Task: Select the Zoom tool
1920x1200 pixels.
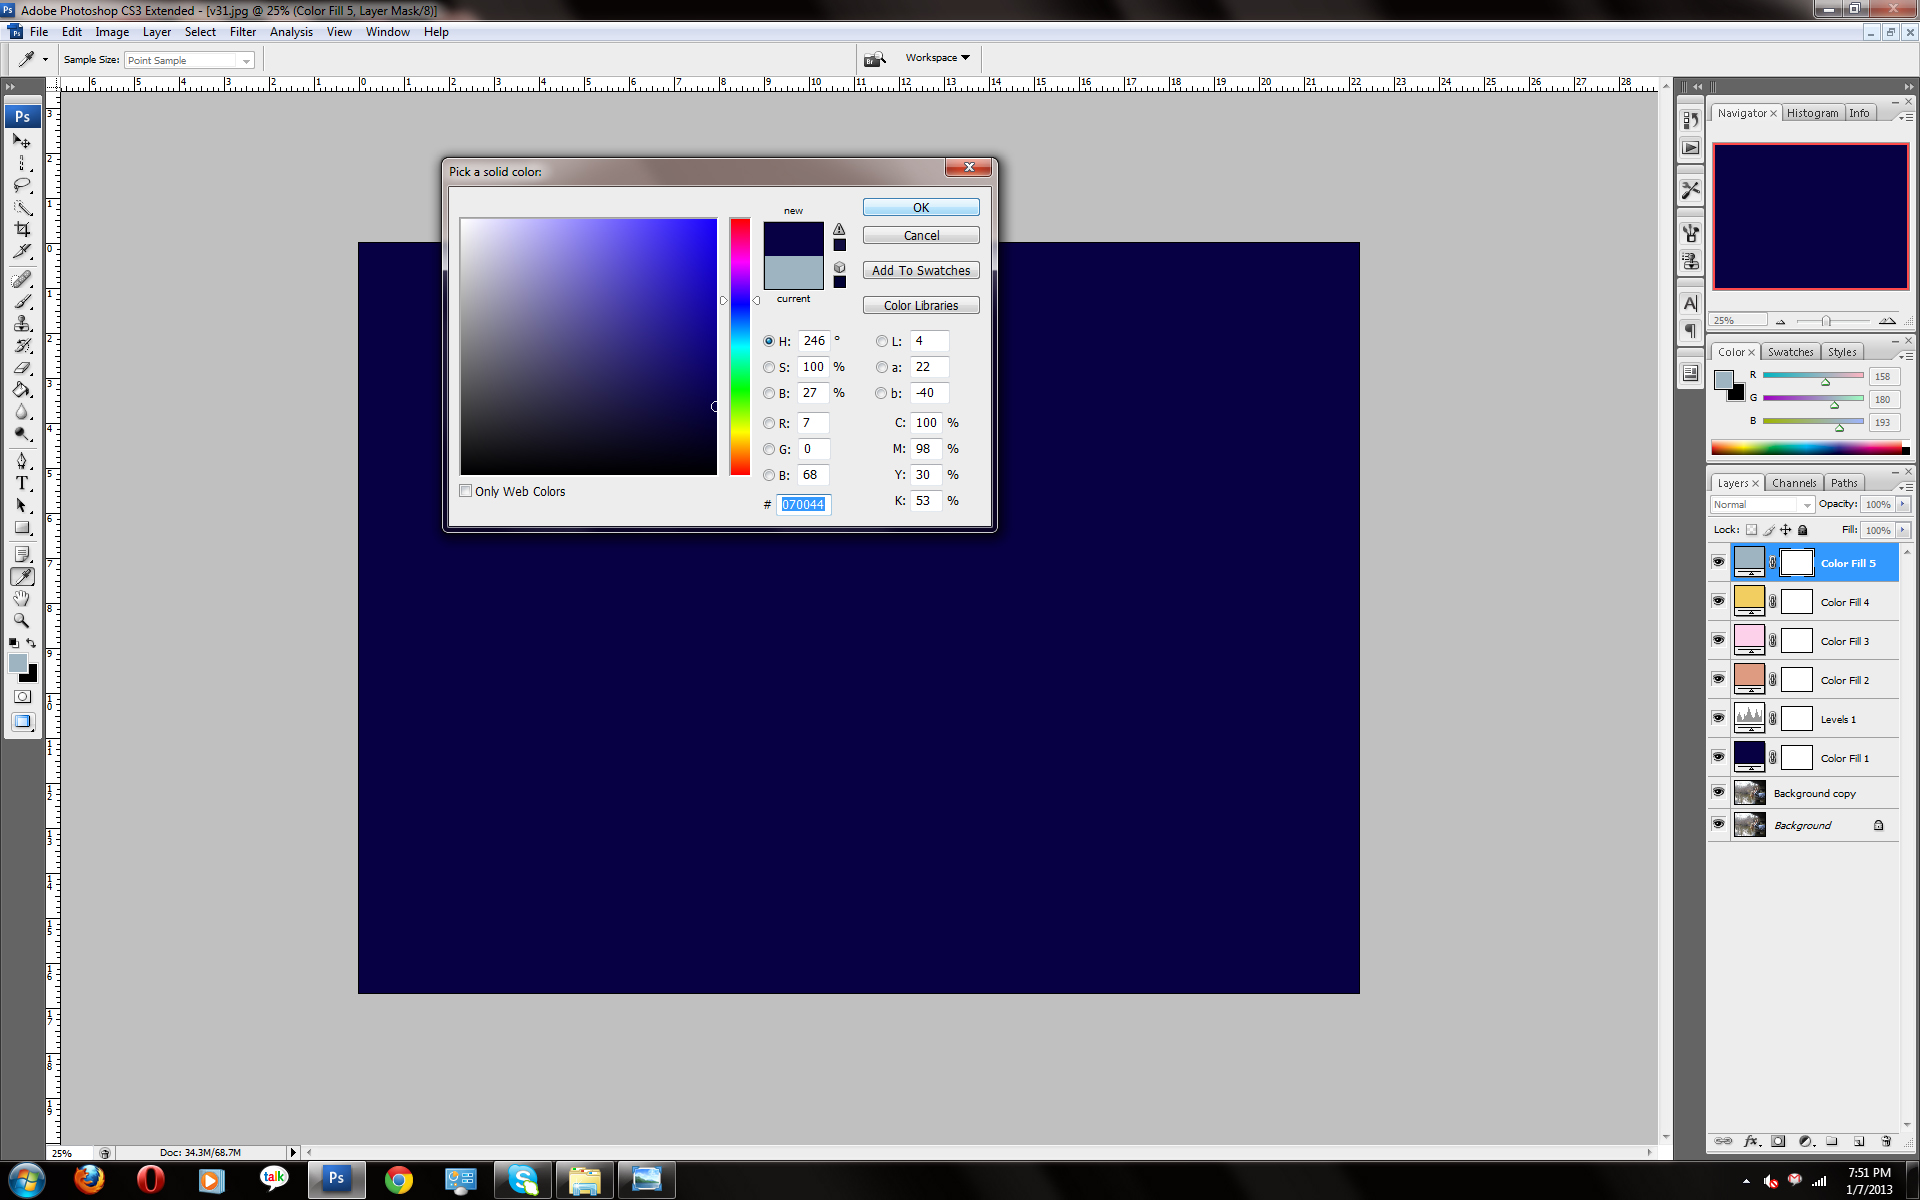Action: [x=22, y=620]
